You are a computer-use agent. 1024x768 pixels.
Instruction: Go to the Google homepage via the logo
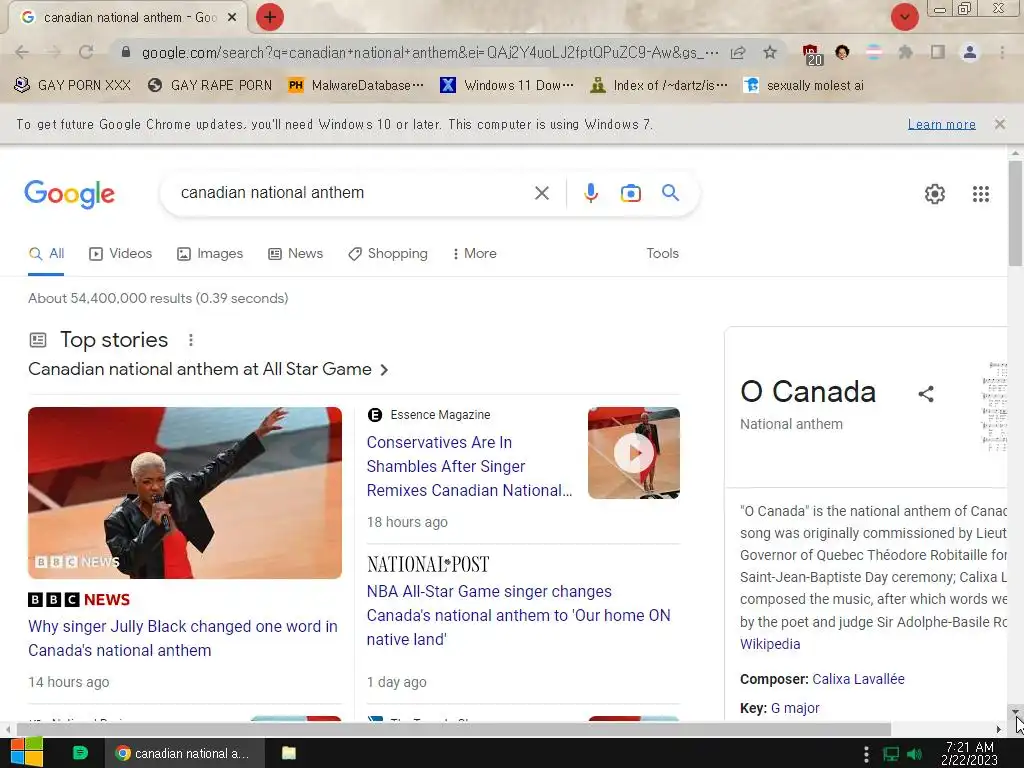[70, 194]
